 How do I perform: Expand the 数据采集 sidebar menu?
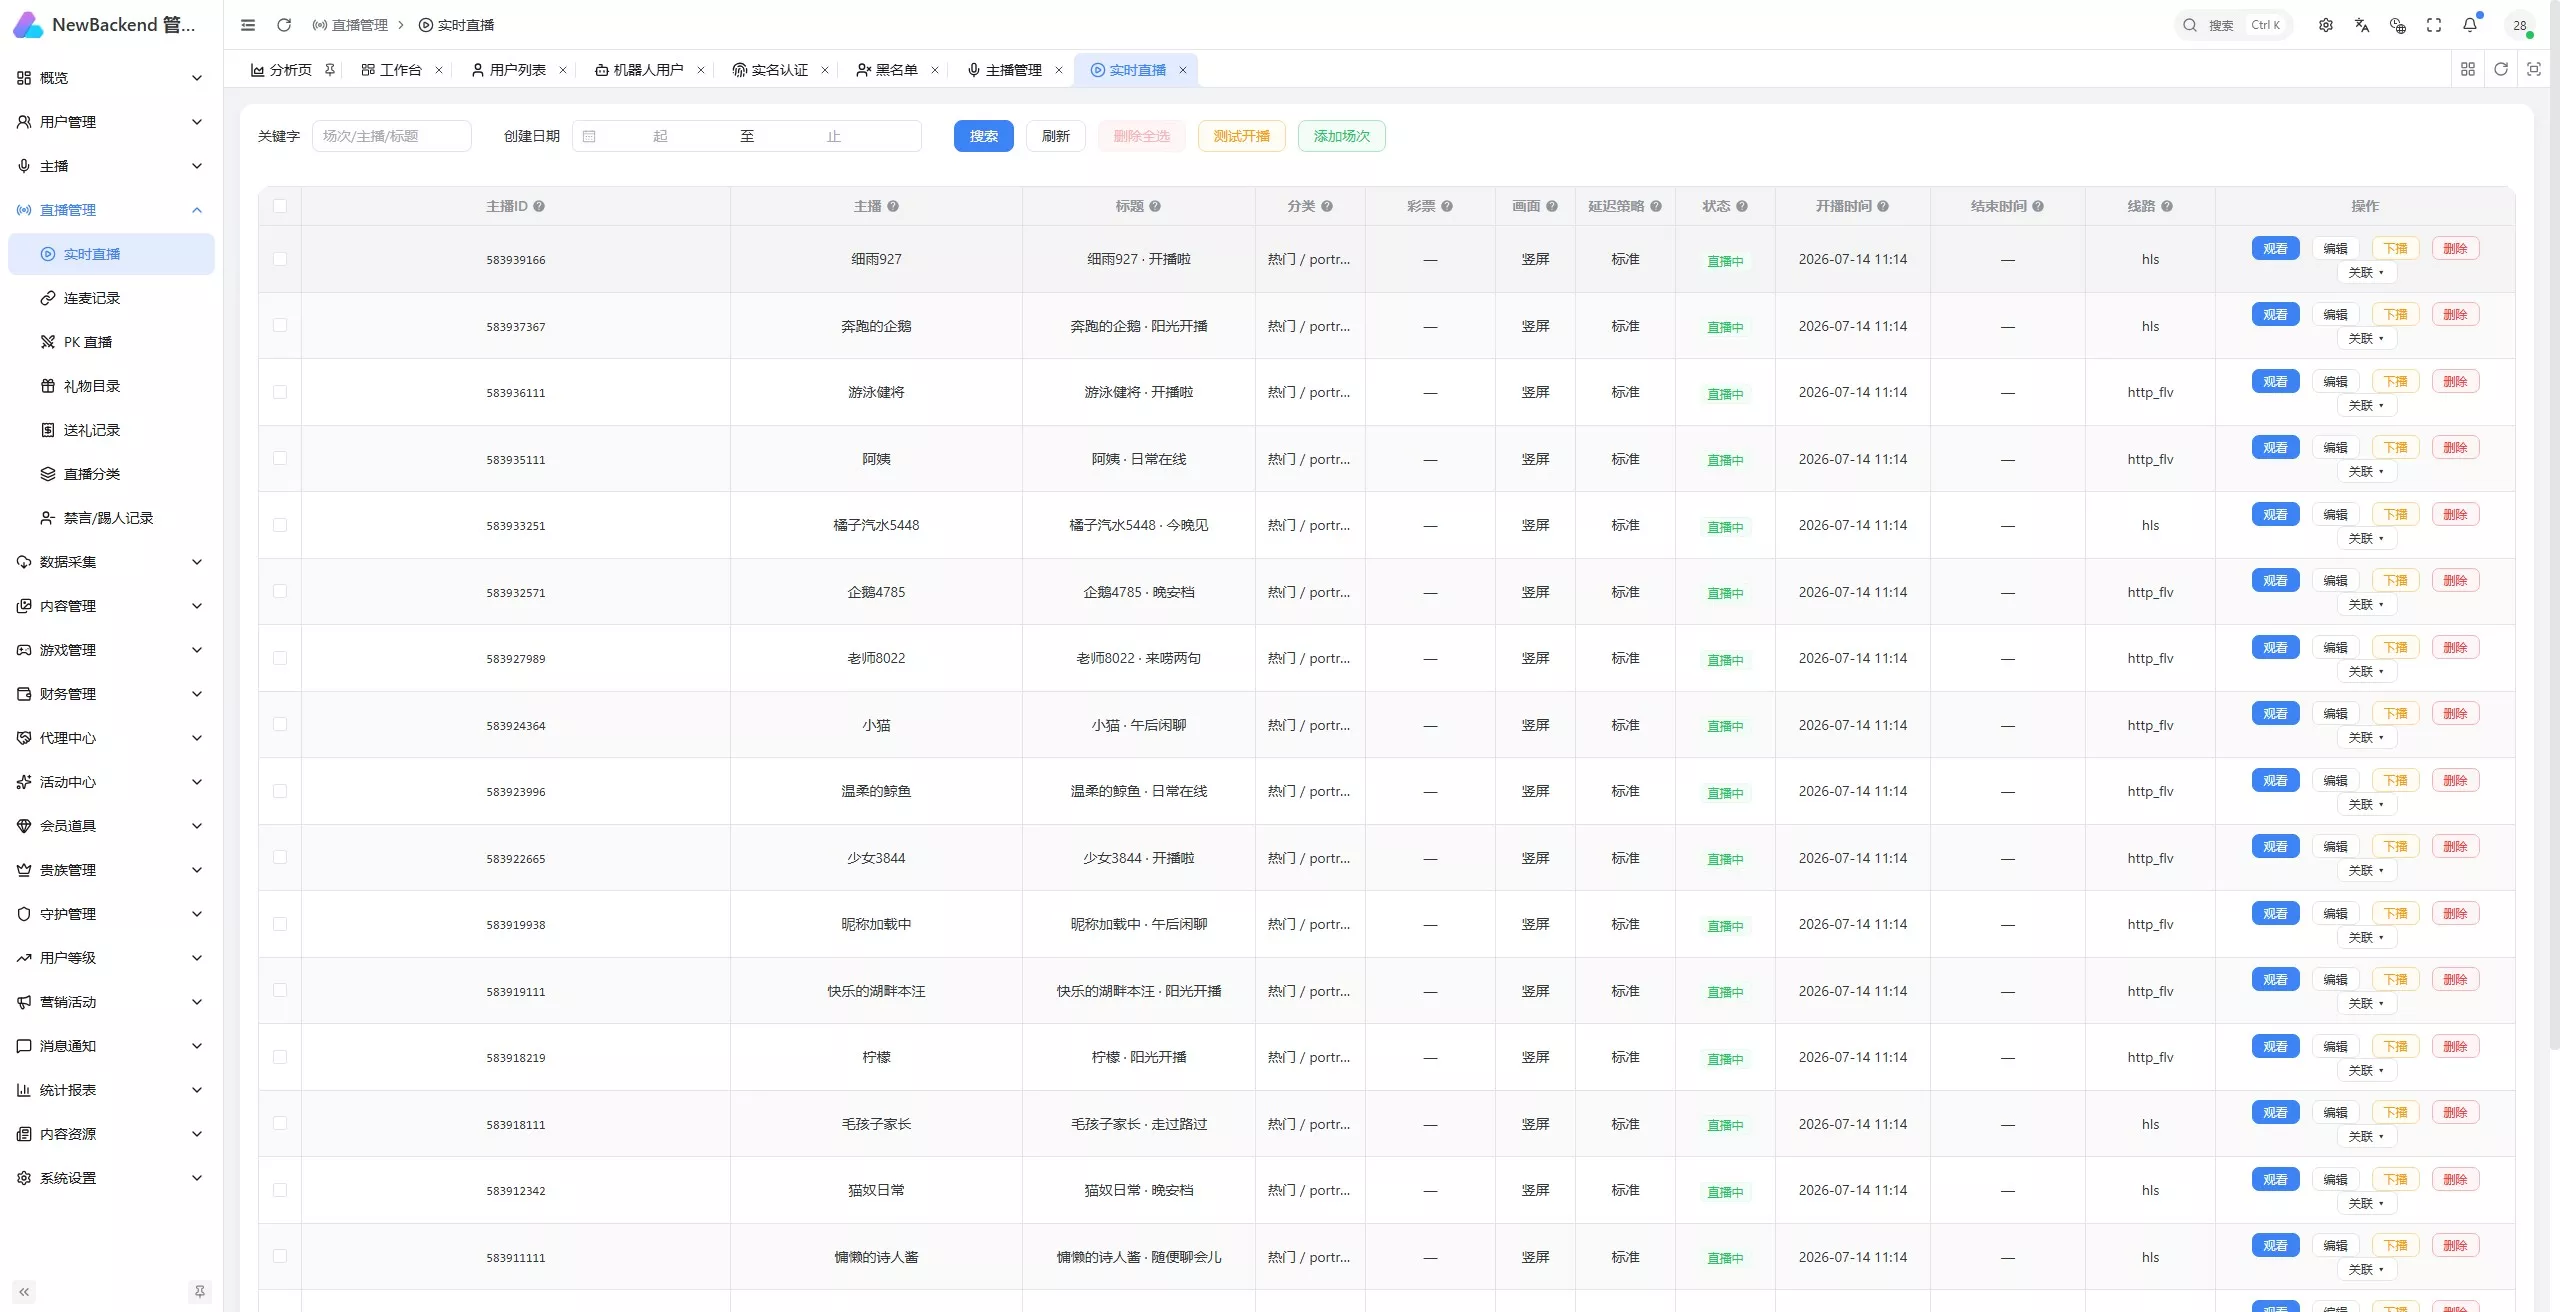coord(111,562)
